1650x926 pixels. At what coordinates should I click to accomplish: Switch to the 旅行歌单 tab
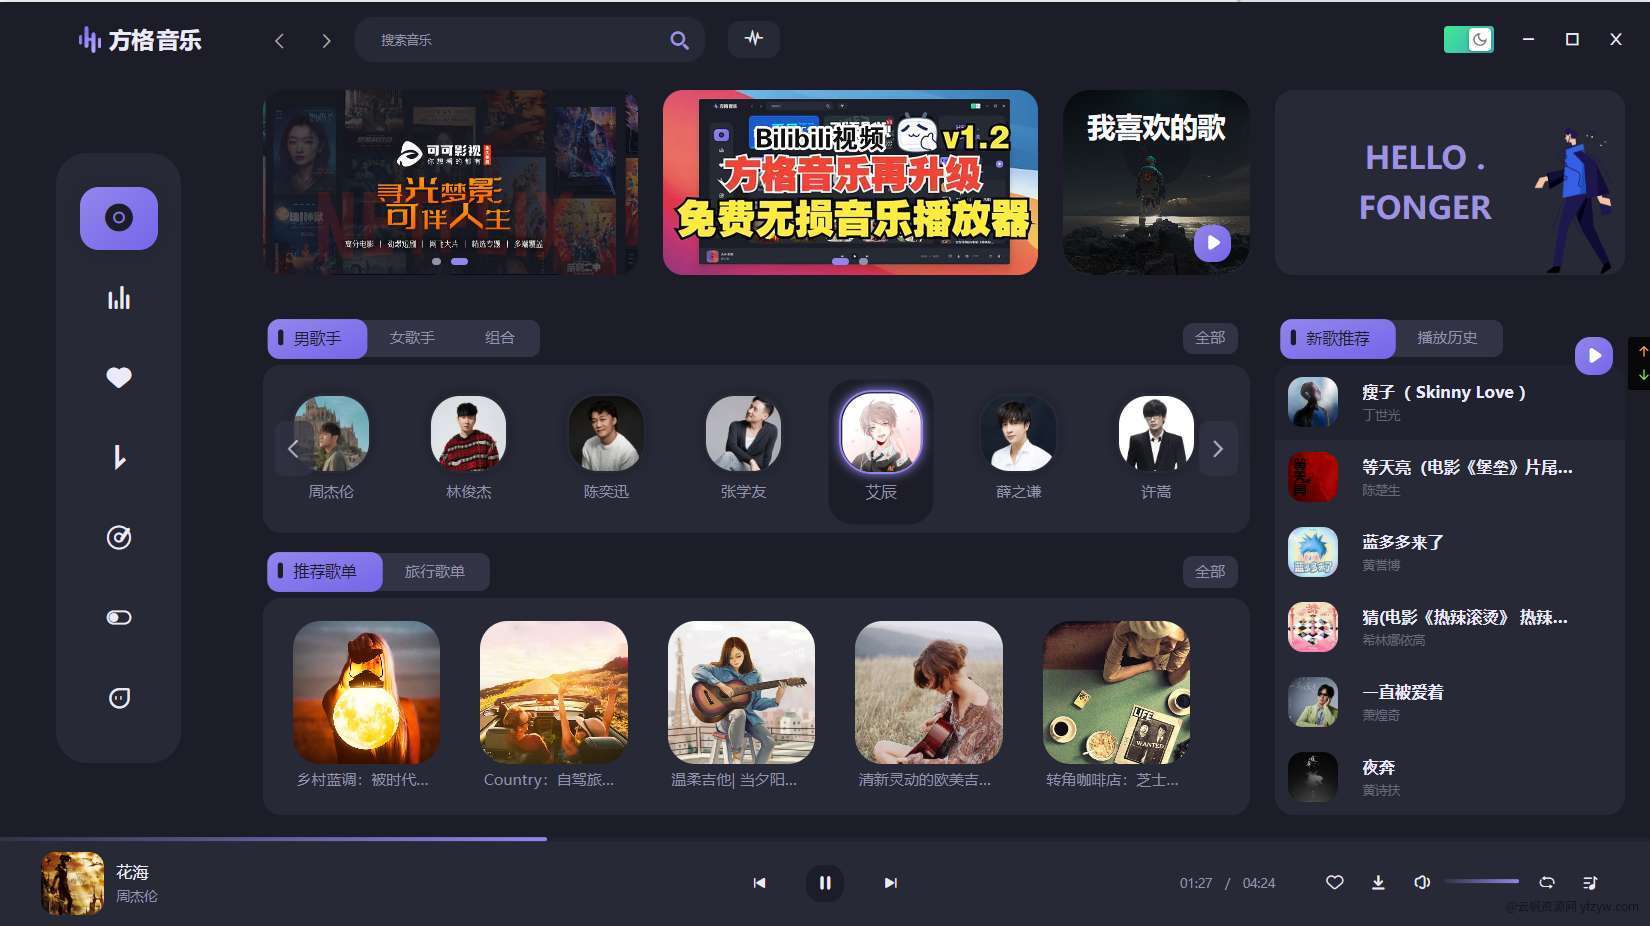point(434,572)
